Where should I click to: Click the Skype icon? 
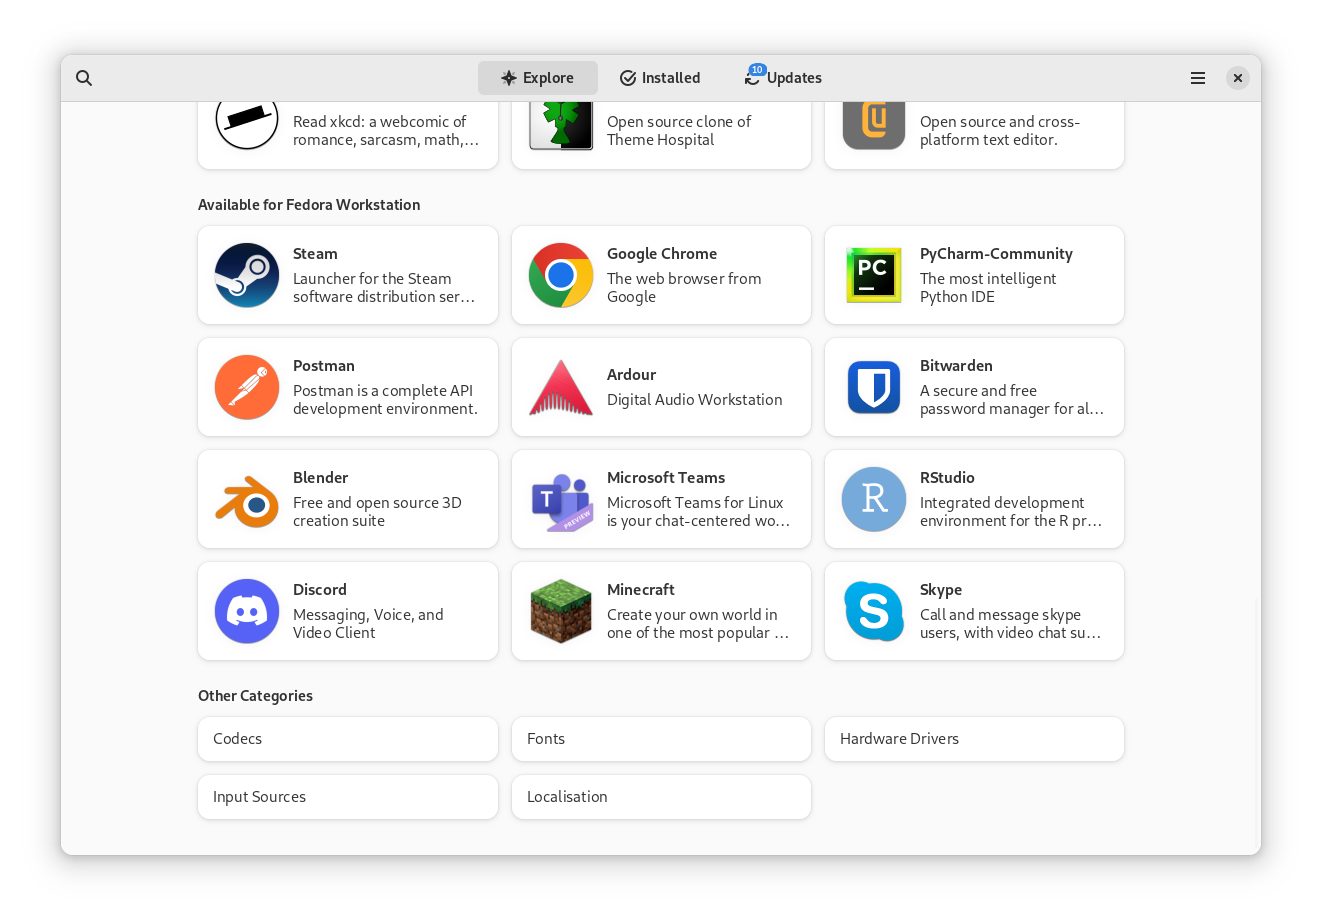pyautogui.click(x=874, y=611)
